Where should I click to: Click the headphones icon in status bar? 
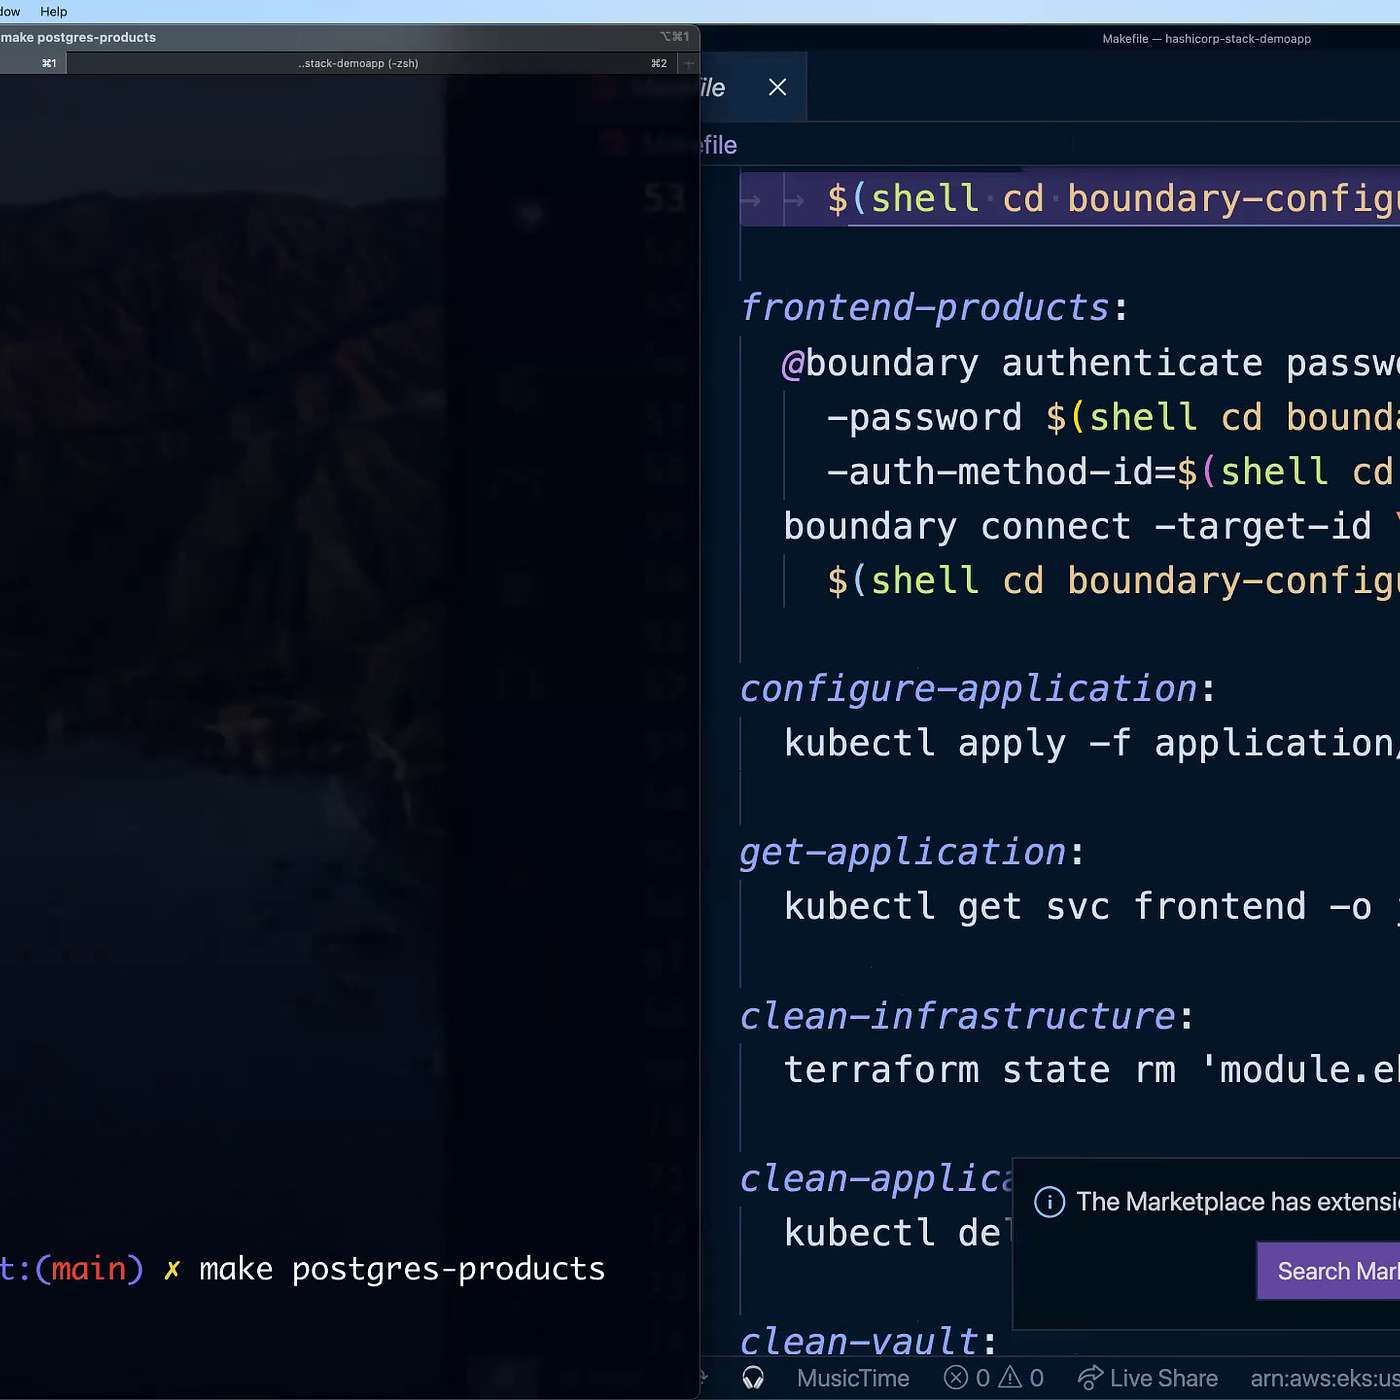point(753,1378)
